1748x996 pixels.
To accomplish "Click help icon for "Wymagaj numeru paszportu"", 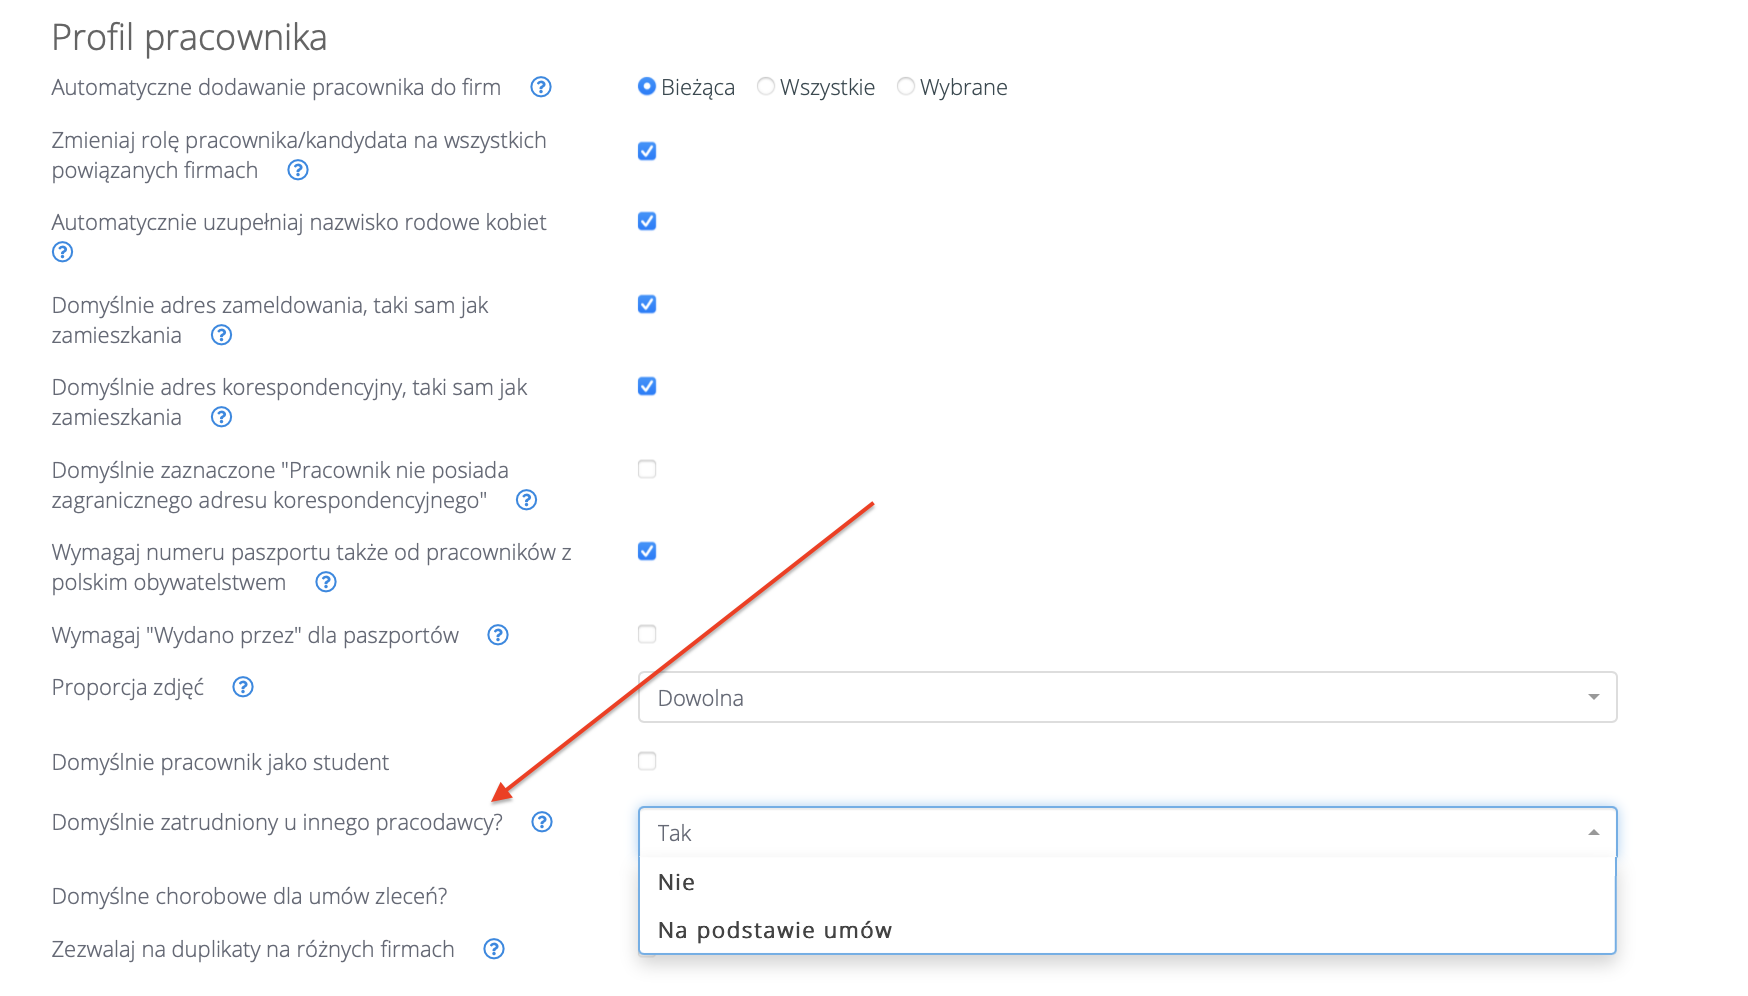I will click(x=326, y=582).
